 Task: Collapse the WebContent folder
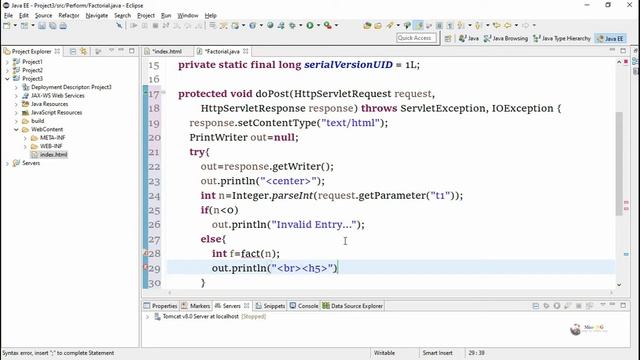(x=16, y=129)
